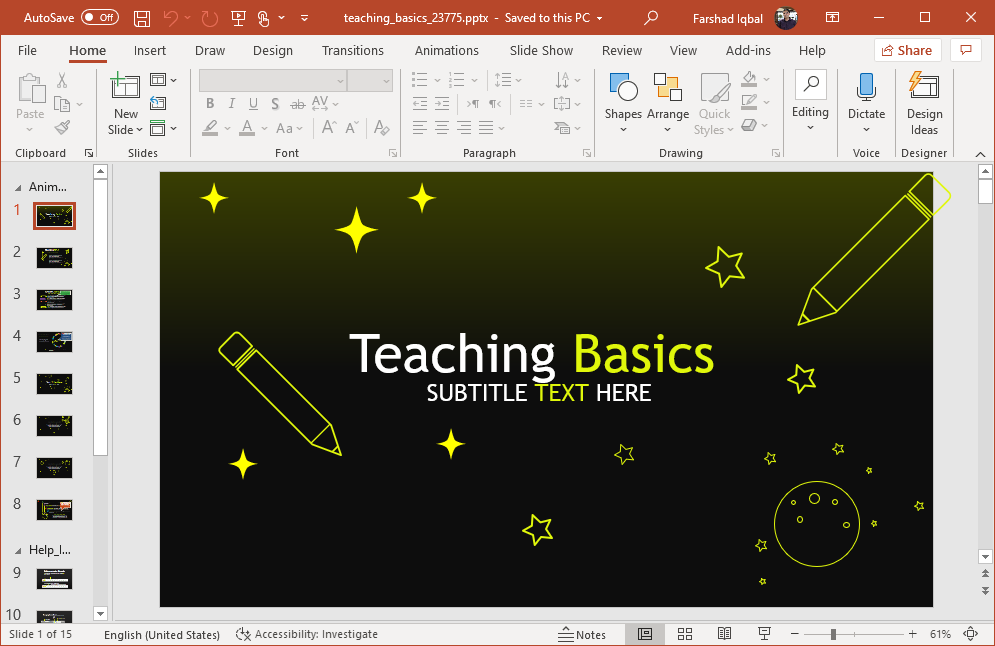Image resolution: width=995 pixels, height=646 pixels.
Task: Open the File menu
Action: point(27,50)
